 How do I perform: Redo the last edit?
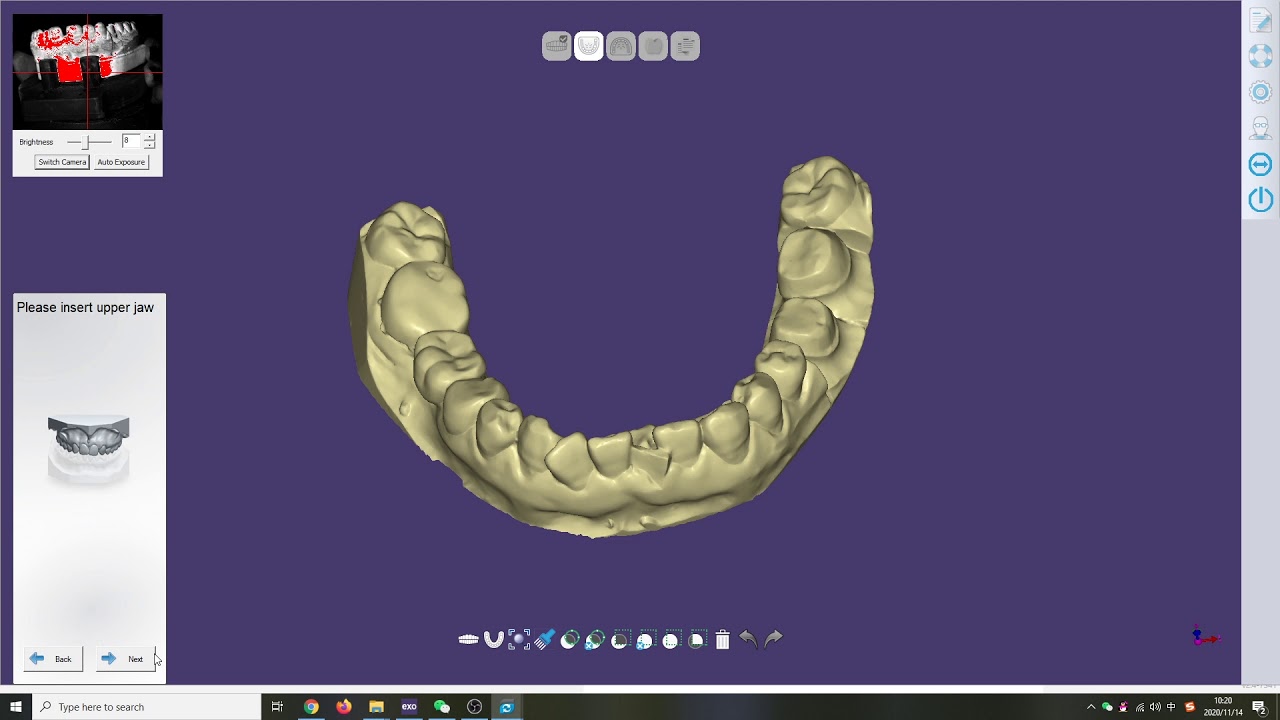pyautogui.click(x=773, y=639)
